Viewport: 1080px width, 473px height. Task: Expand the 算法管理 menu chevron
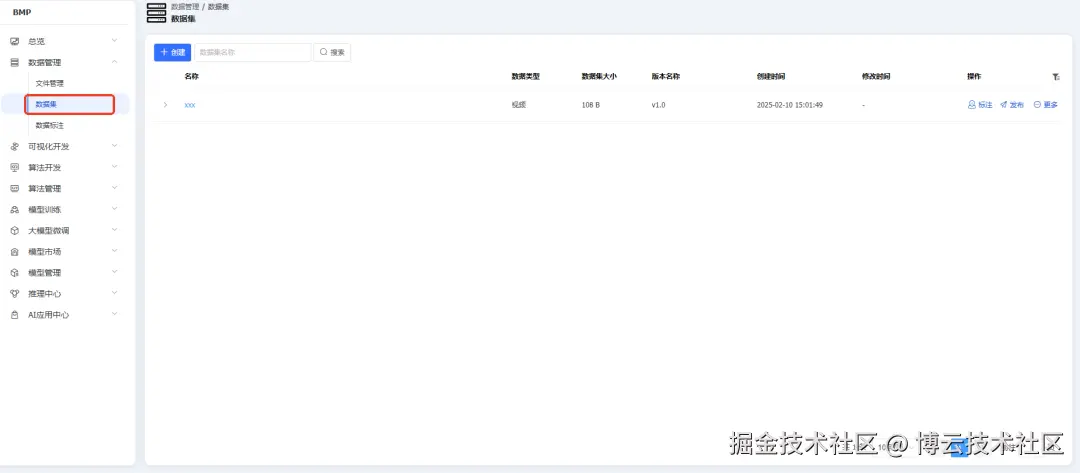coord(114,188)
